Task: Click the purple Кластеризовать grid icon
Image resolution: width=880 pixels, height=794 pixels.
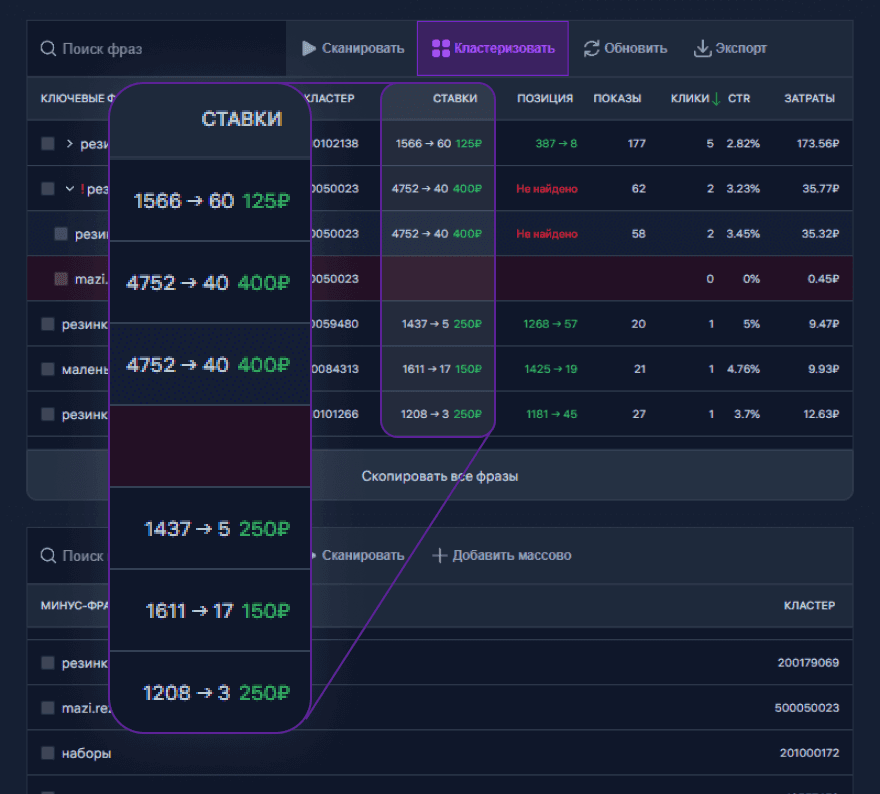Action: 440,48
